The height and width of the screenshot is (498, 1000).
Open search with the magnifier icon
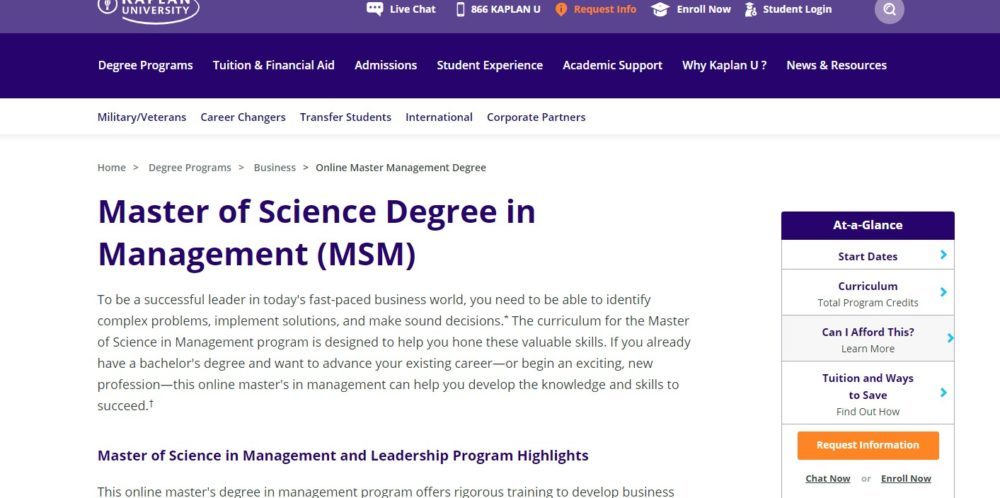click(889, 10)
